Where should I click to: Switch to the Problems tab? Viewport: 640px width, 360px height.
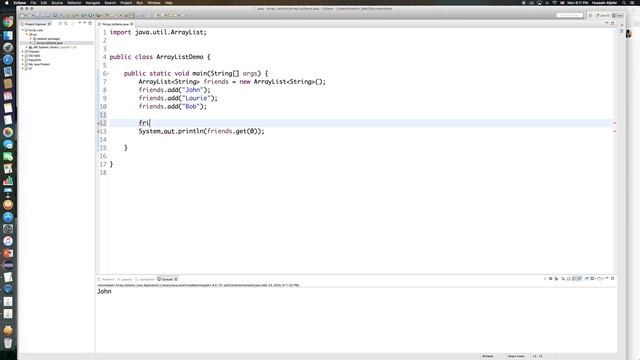click(106, 279)
